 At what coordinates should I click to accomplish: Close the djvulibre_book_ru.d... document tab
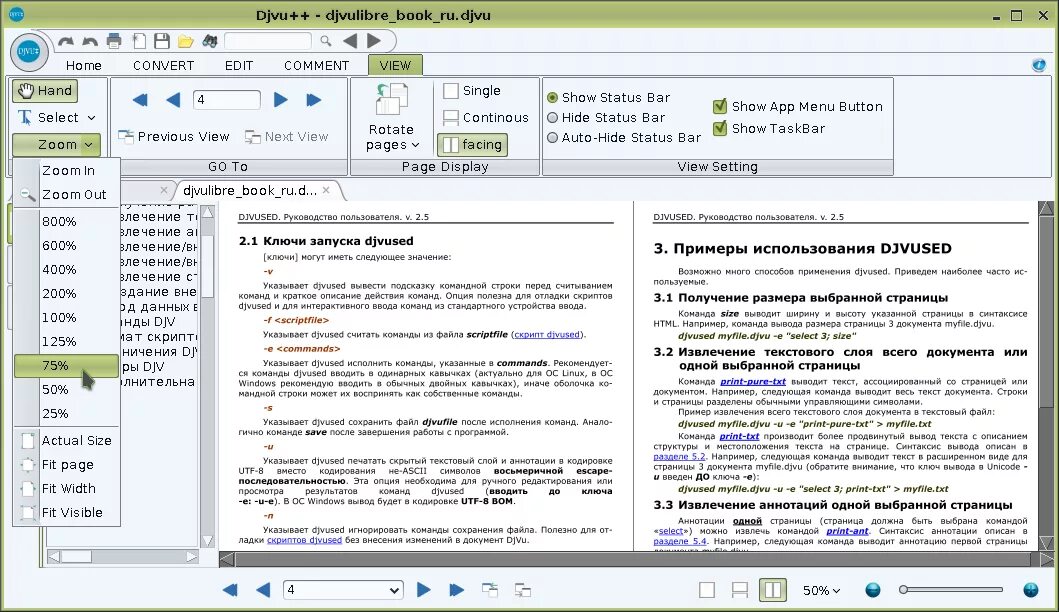(x=326, y=190)
